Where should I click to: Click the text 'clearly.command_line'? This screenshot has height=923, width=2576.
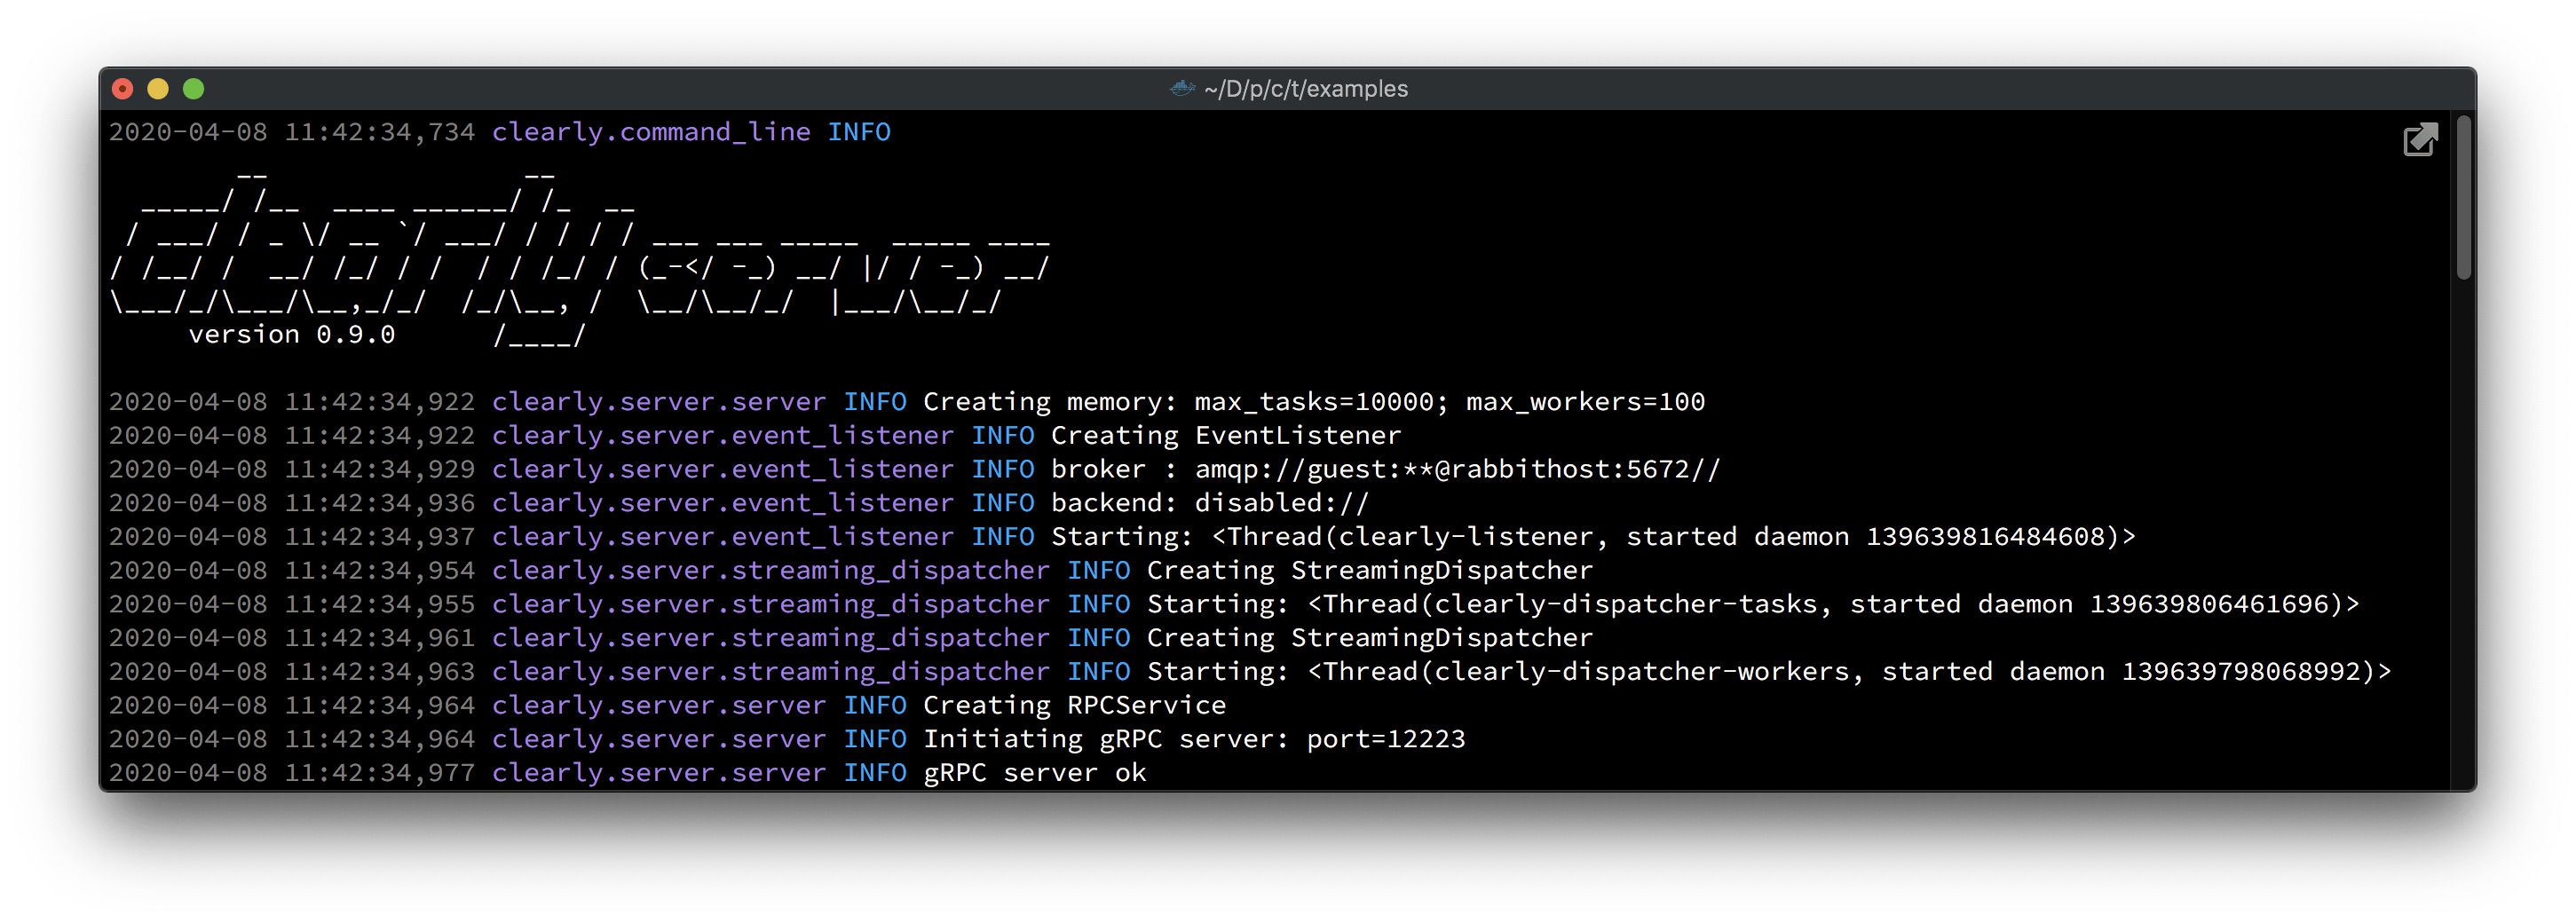click(651, 132)
